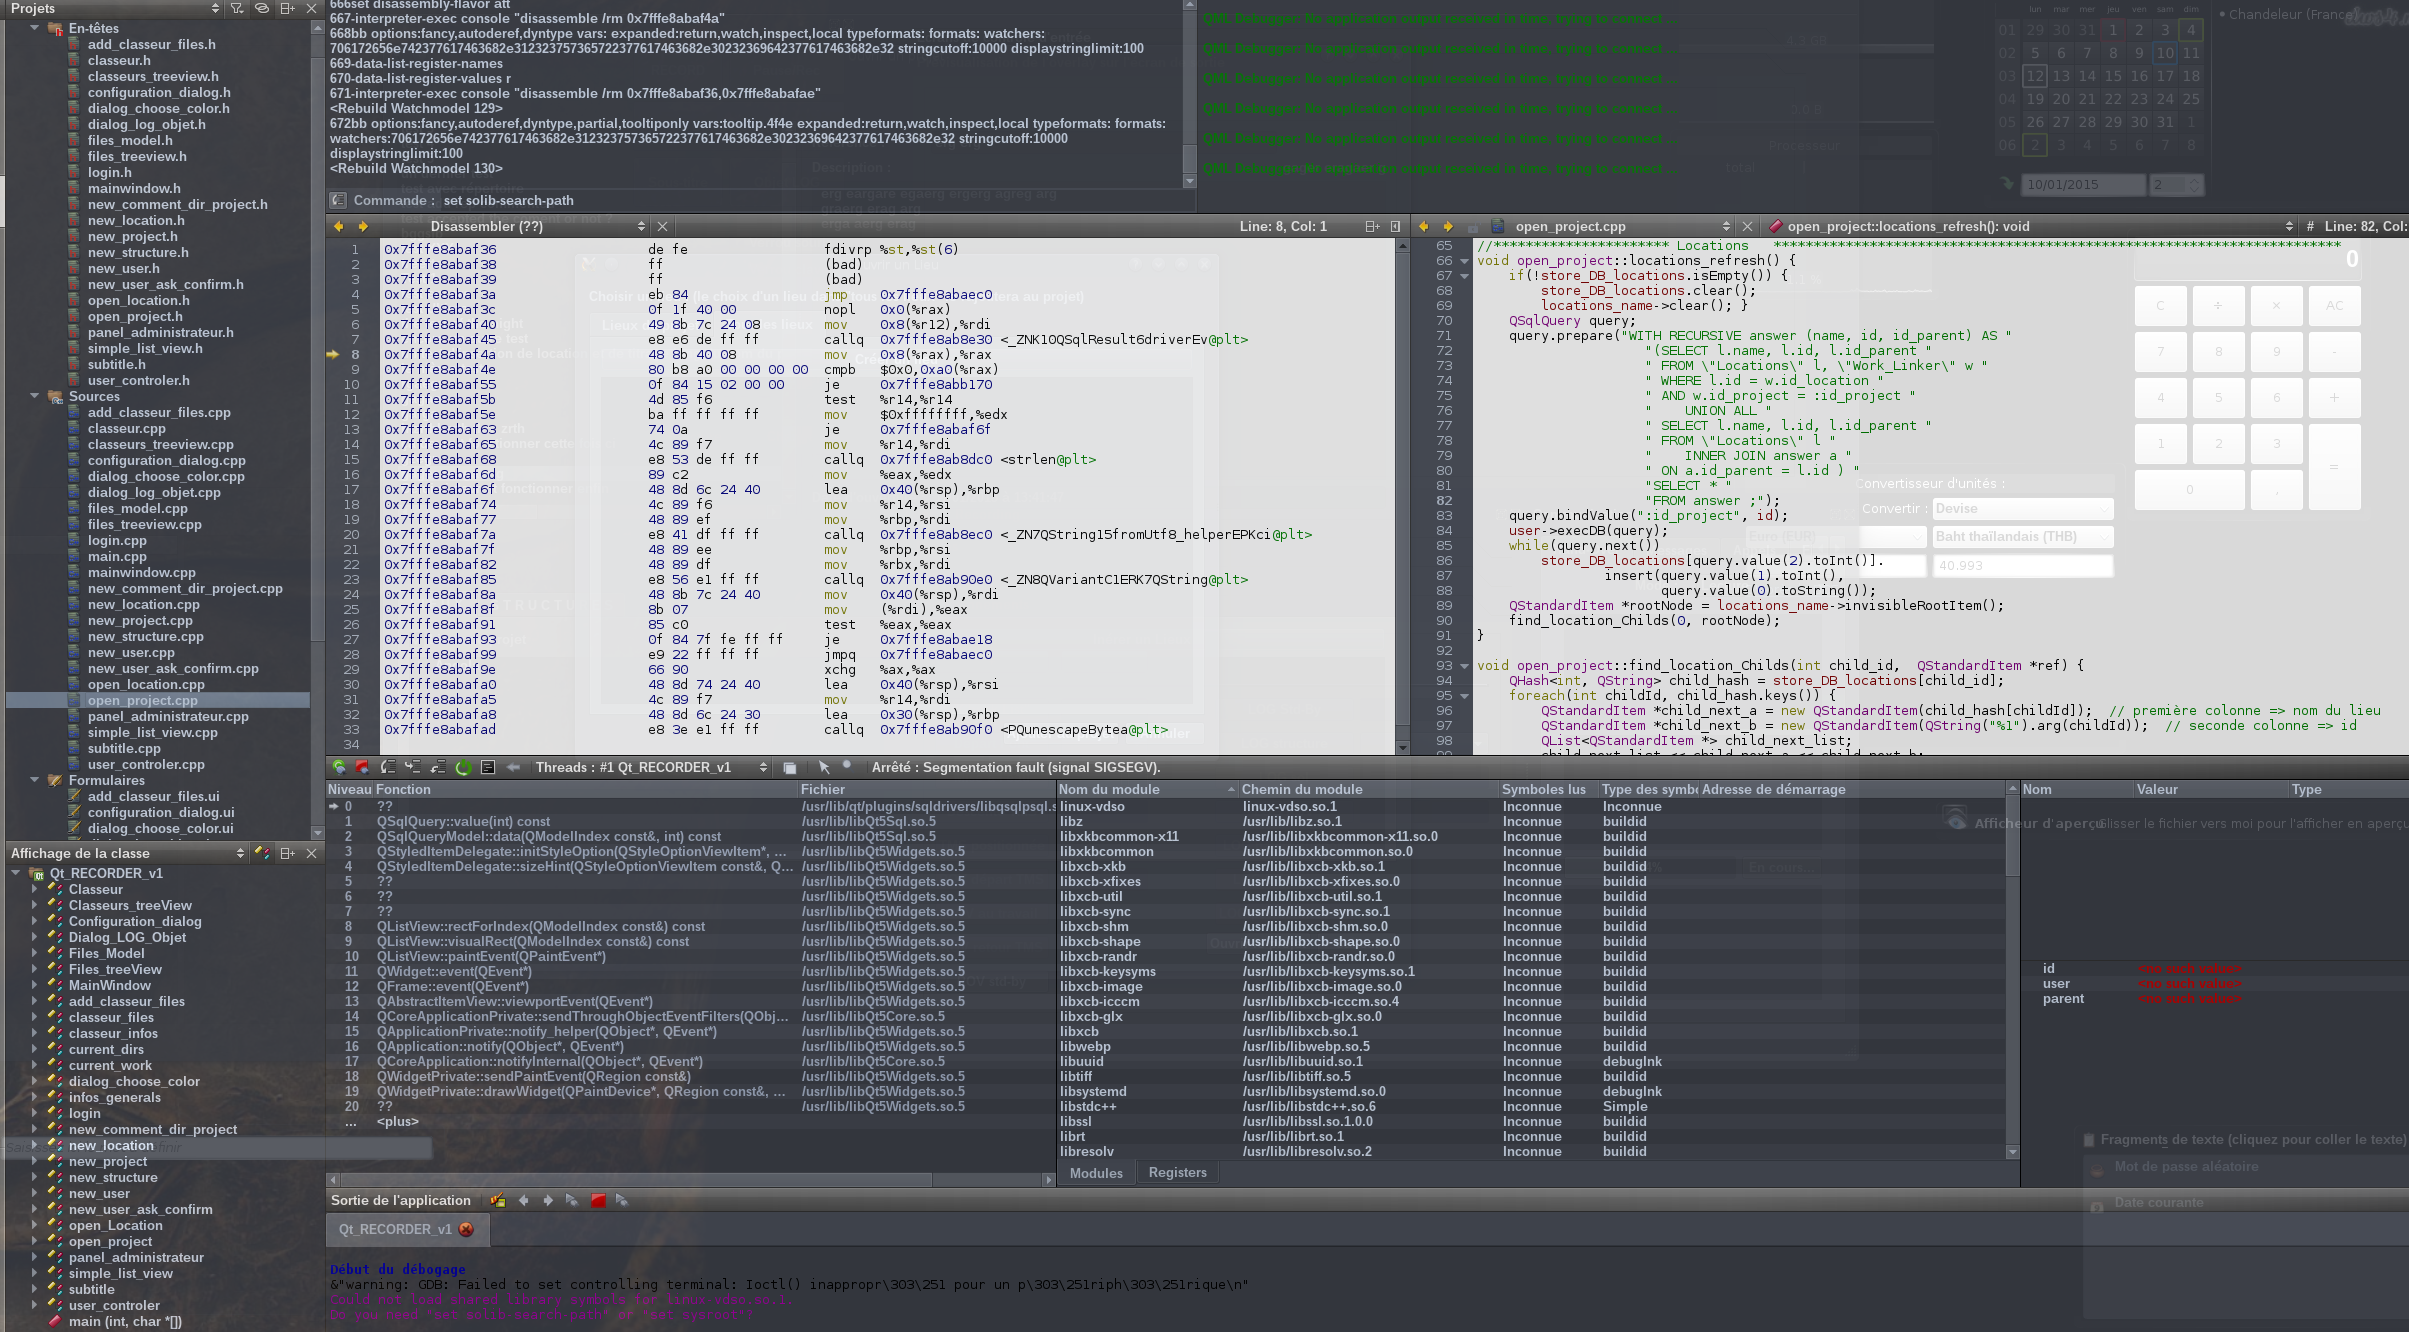
Task: Click the reverse direction arrow in debug toolbar
Action: point(513,767)
